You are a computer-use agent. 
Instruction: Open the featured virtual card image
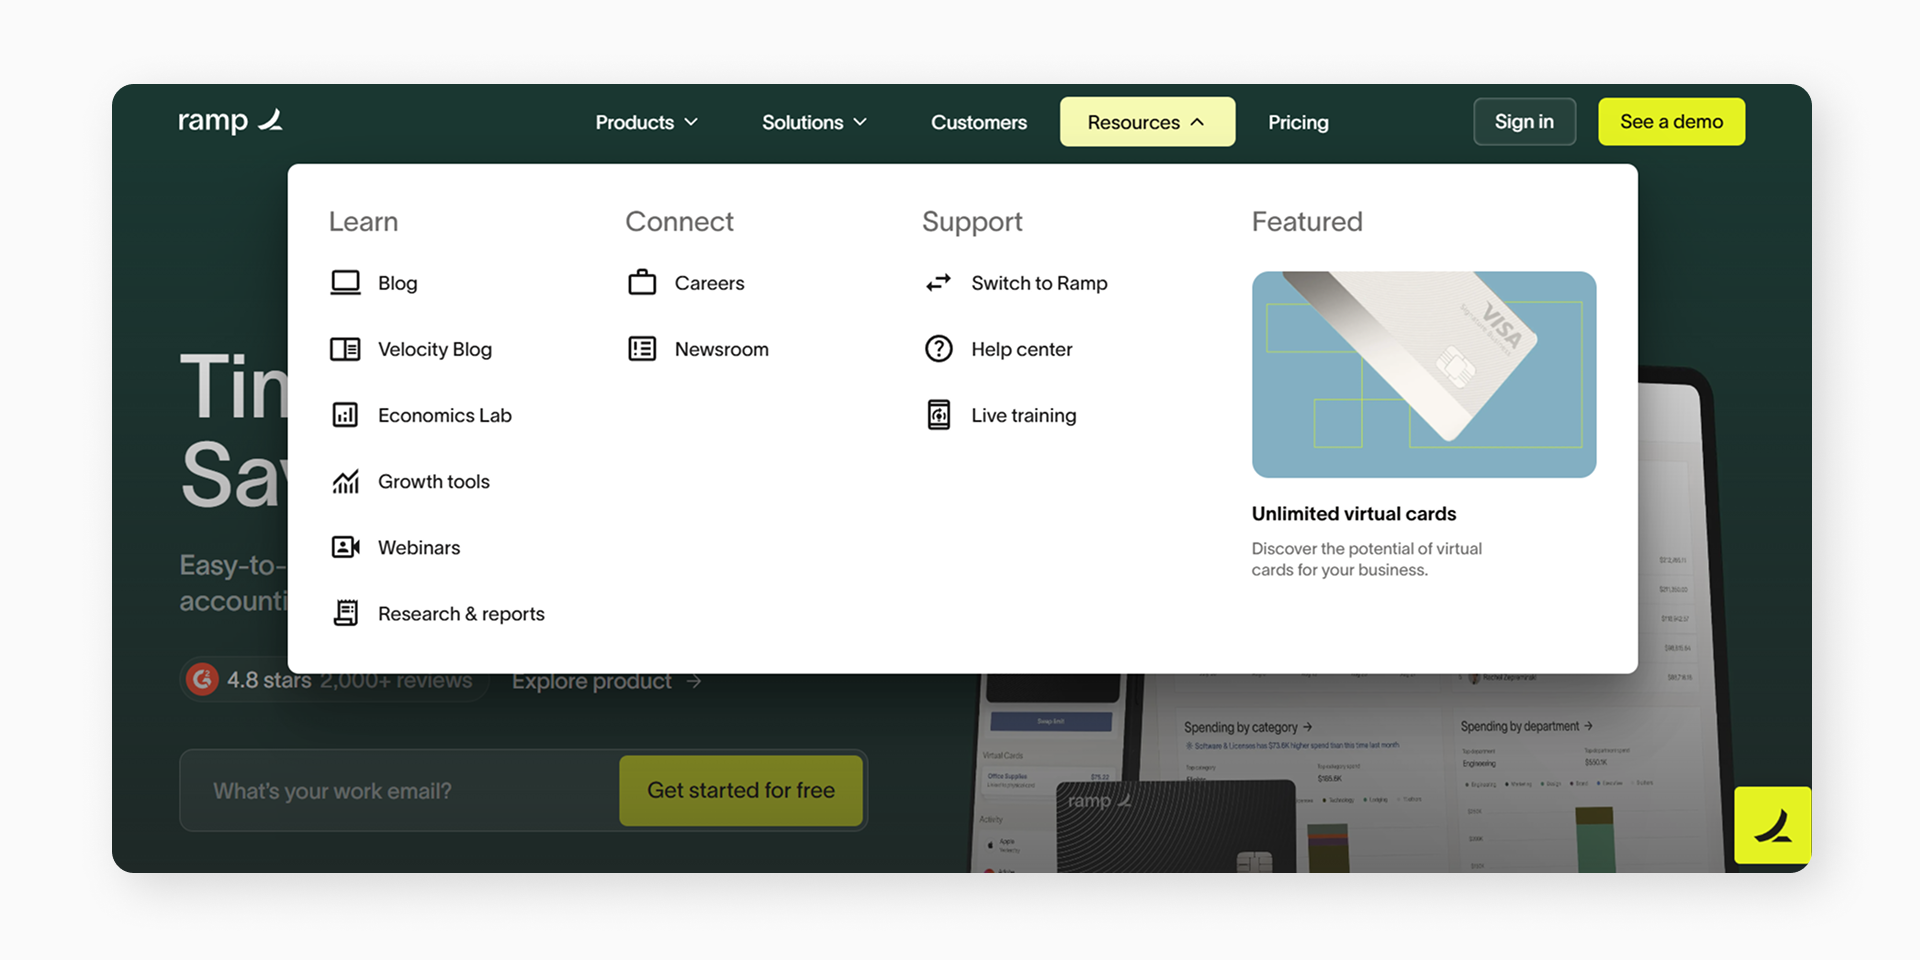(x=1424, y=374)
